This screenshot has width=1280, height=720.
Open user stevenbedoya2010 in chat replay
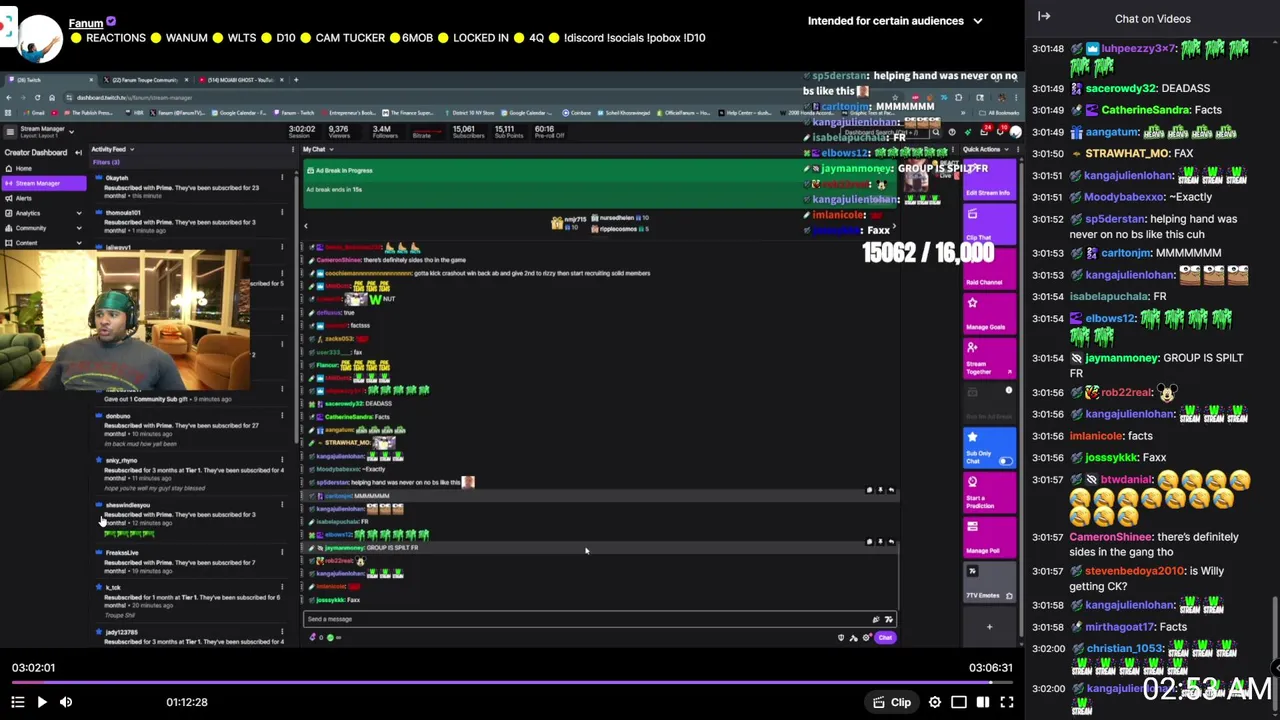coord(1134,571)
